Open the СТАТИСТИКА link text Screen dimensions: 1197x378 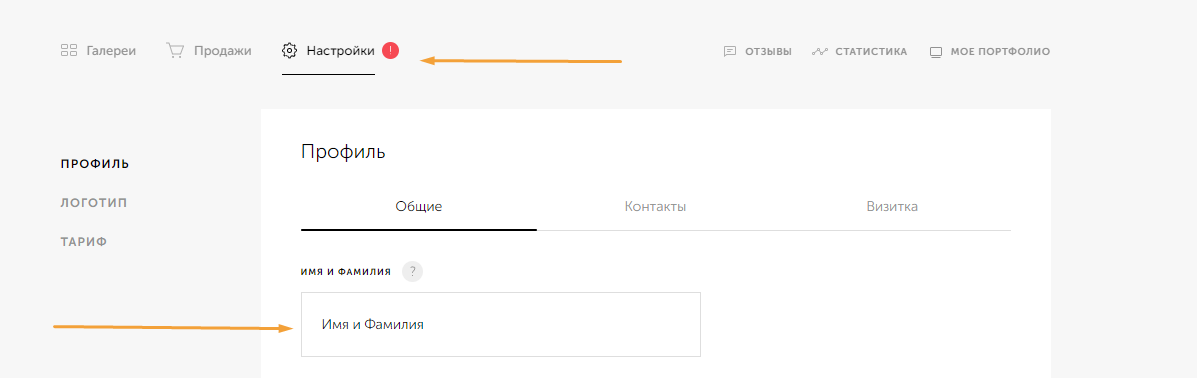tap(871, 52)
